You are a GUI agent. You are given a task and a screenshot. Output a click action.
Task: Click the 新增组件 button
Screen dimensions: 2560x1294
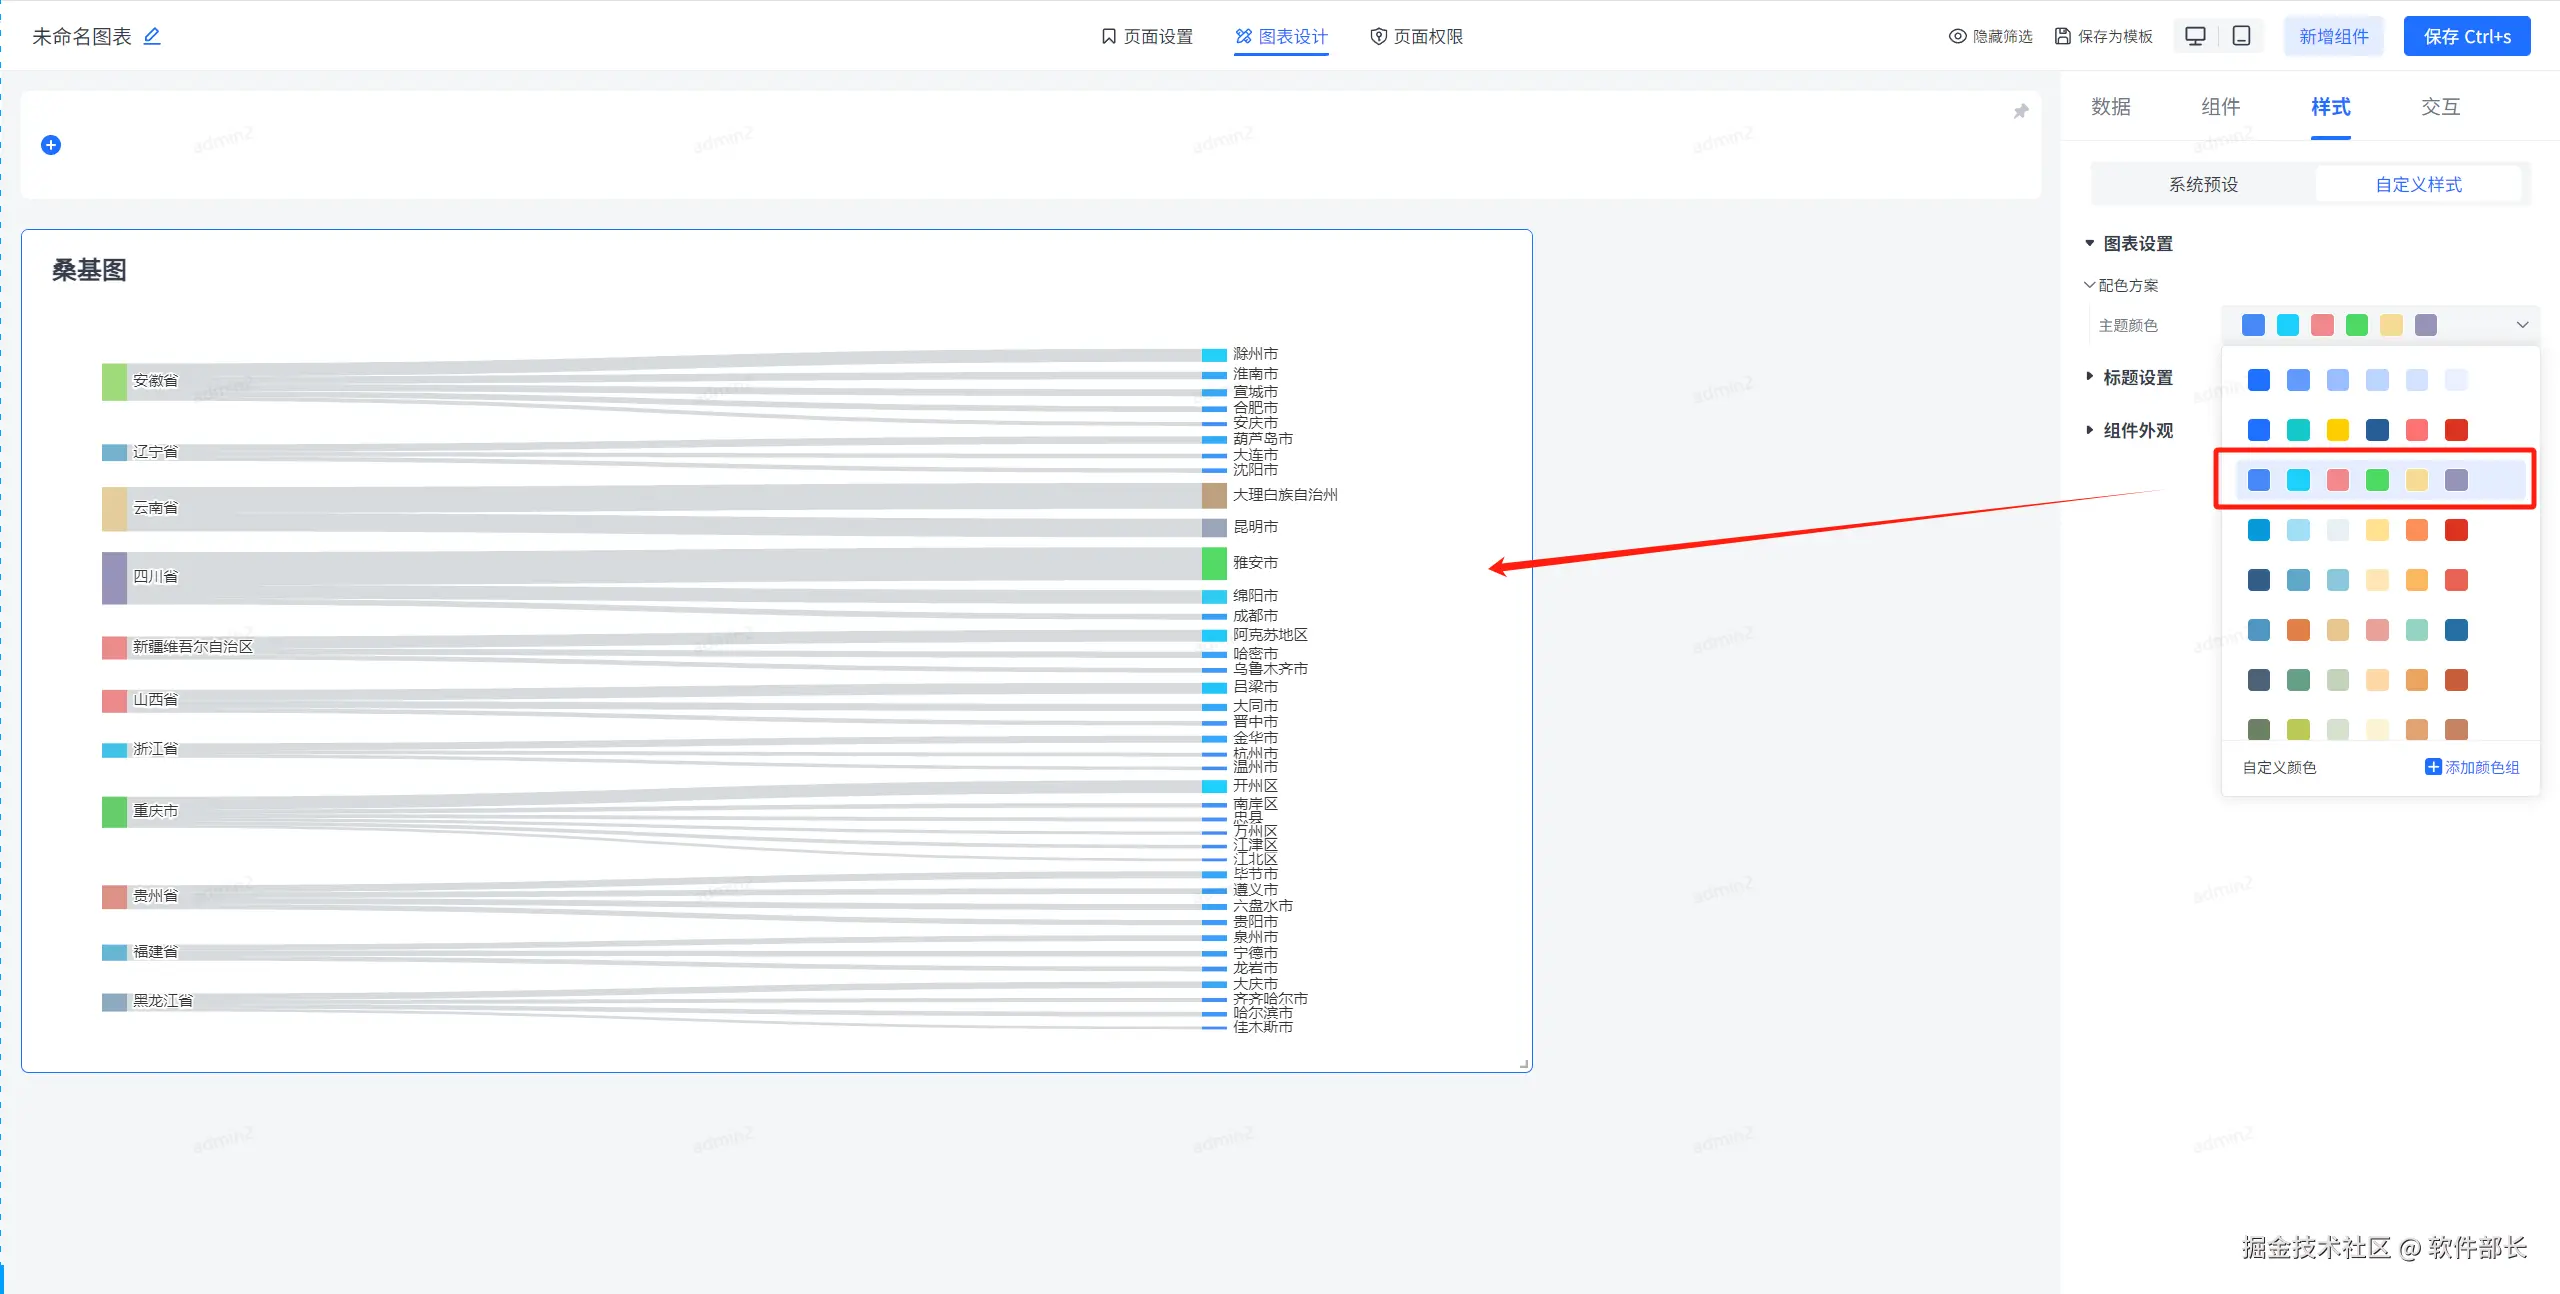coord(2333,36)
